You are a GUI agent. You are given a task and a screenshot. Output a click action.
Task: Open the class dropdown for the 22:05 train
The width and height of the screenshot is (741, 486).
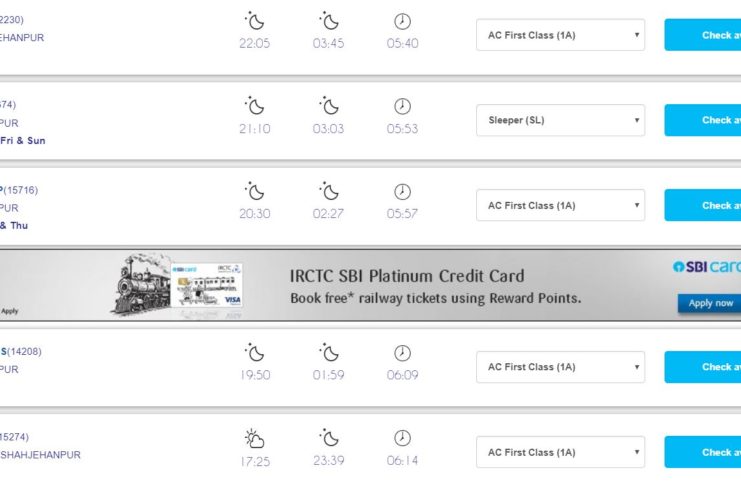pos(560,35)
